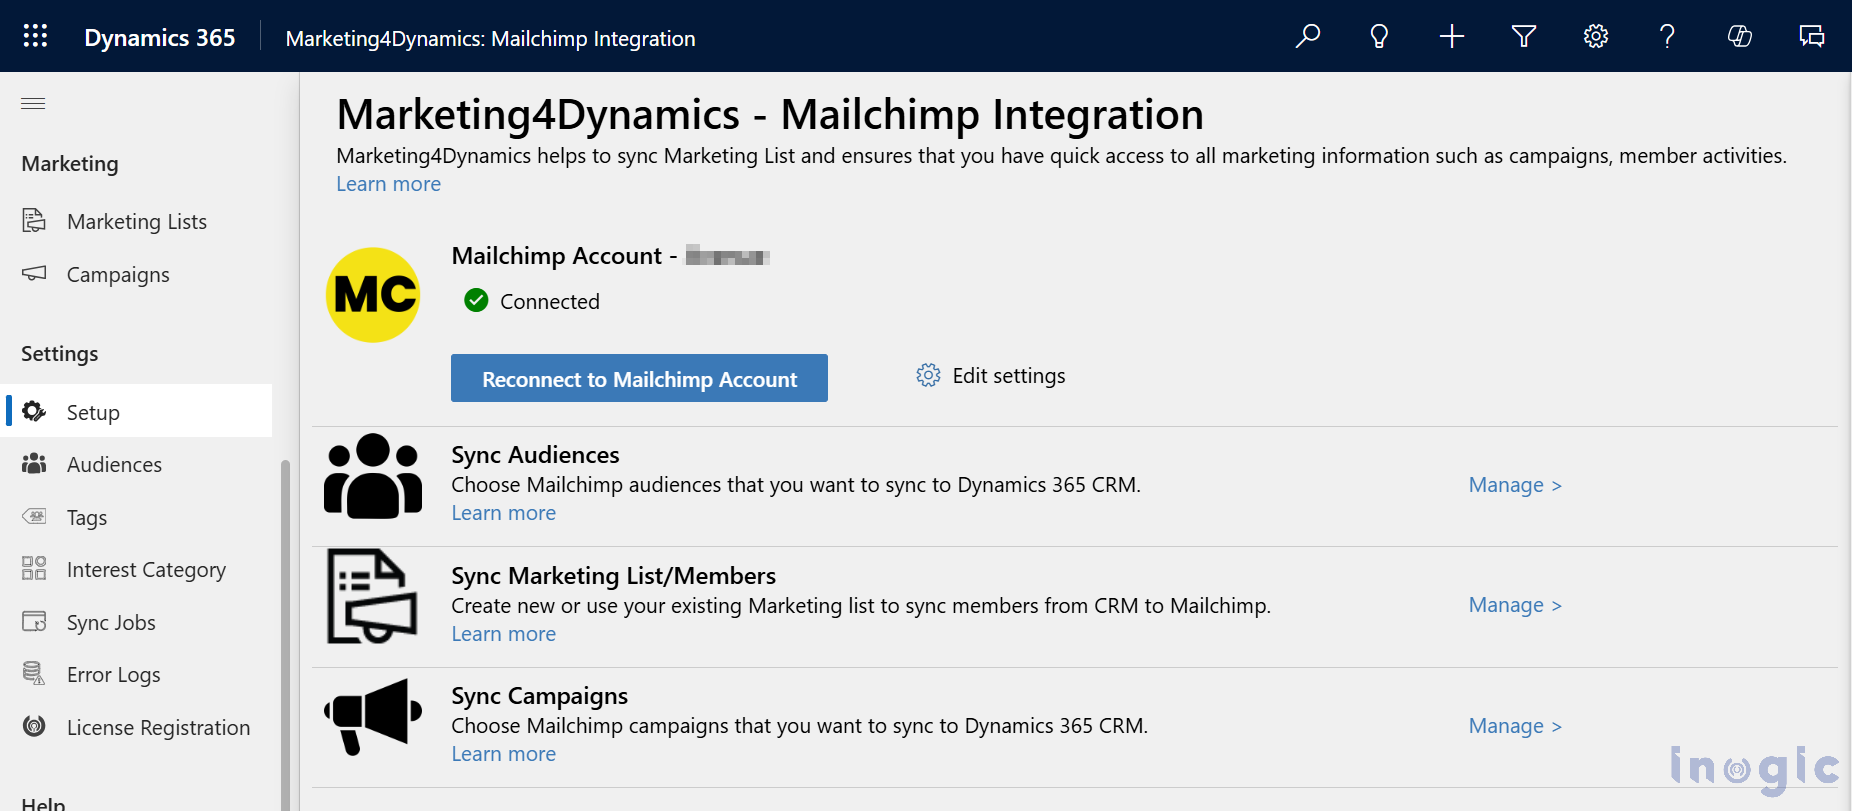Click Manage for Sync Audiences
This screenshot has height=811, width=1852.
pos(1514,485)
